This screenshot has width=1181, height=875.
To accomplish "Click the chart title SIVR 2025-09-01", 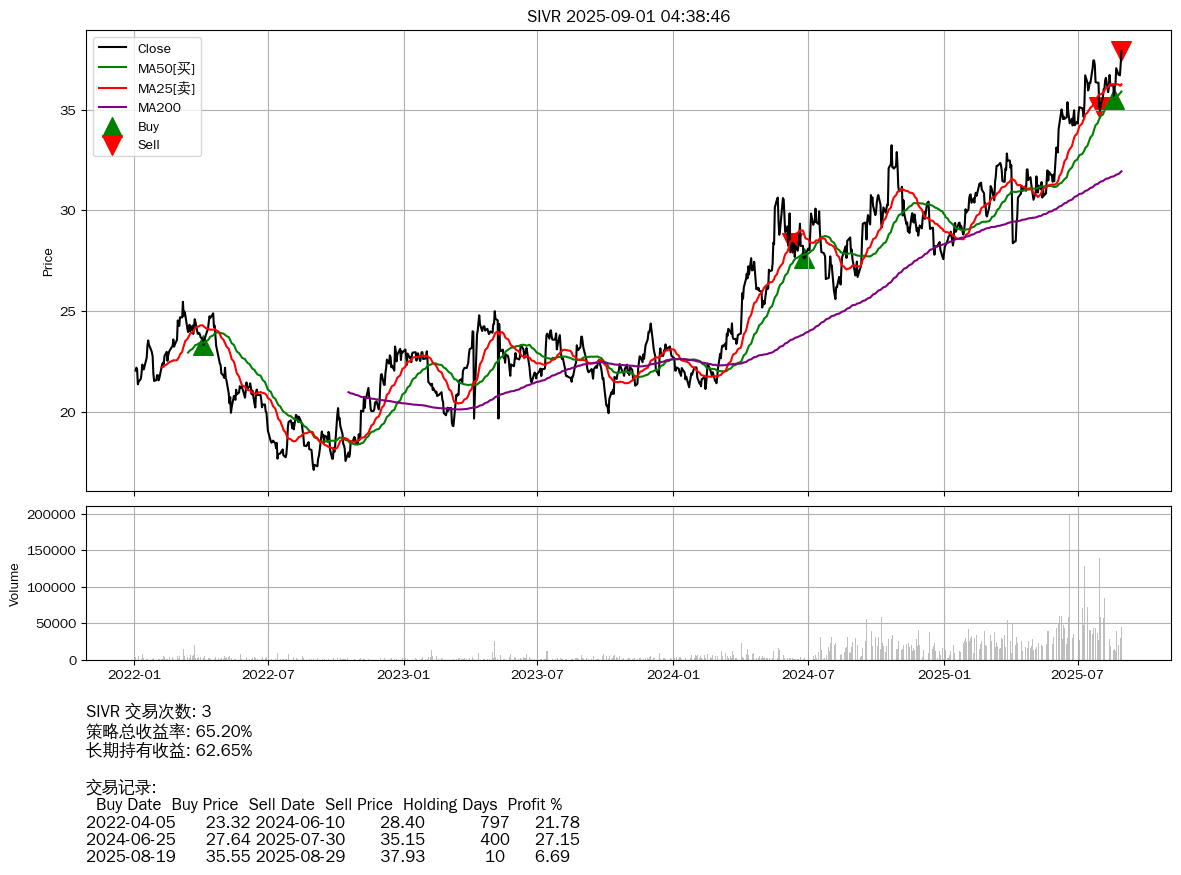I will pyautogui.click(x=628, y=16).
